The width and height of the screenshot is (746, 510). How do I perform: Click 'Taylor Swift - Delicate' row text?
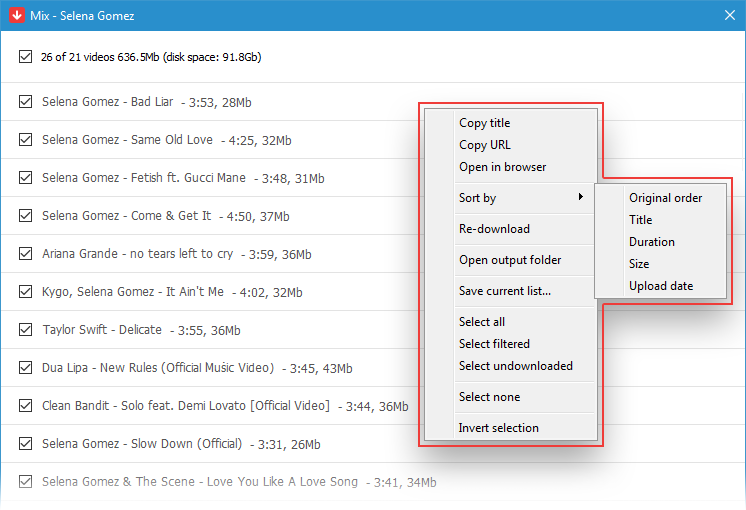point(102,330)
